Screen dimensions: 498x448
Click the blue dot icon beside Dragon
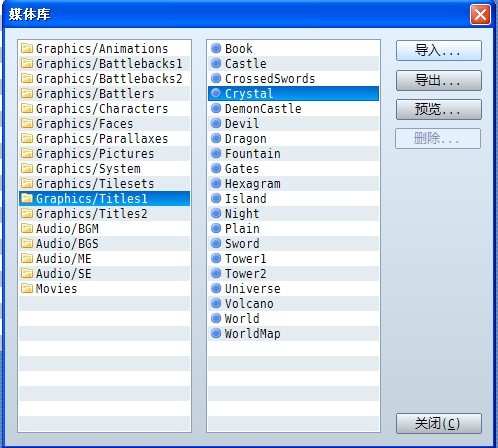pyautogui.click(x=216, y=138)
